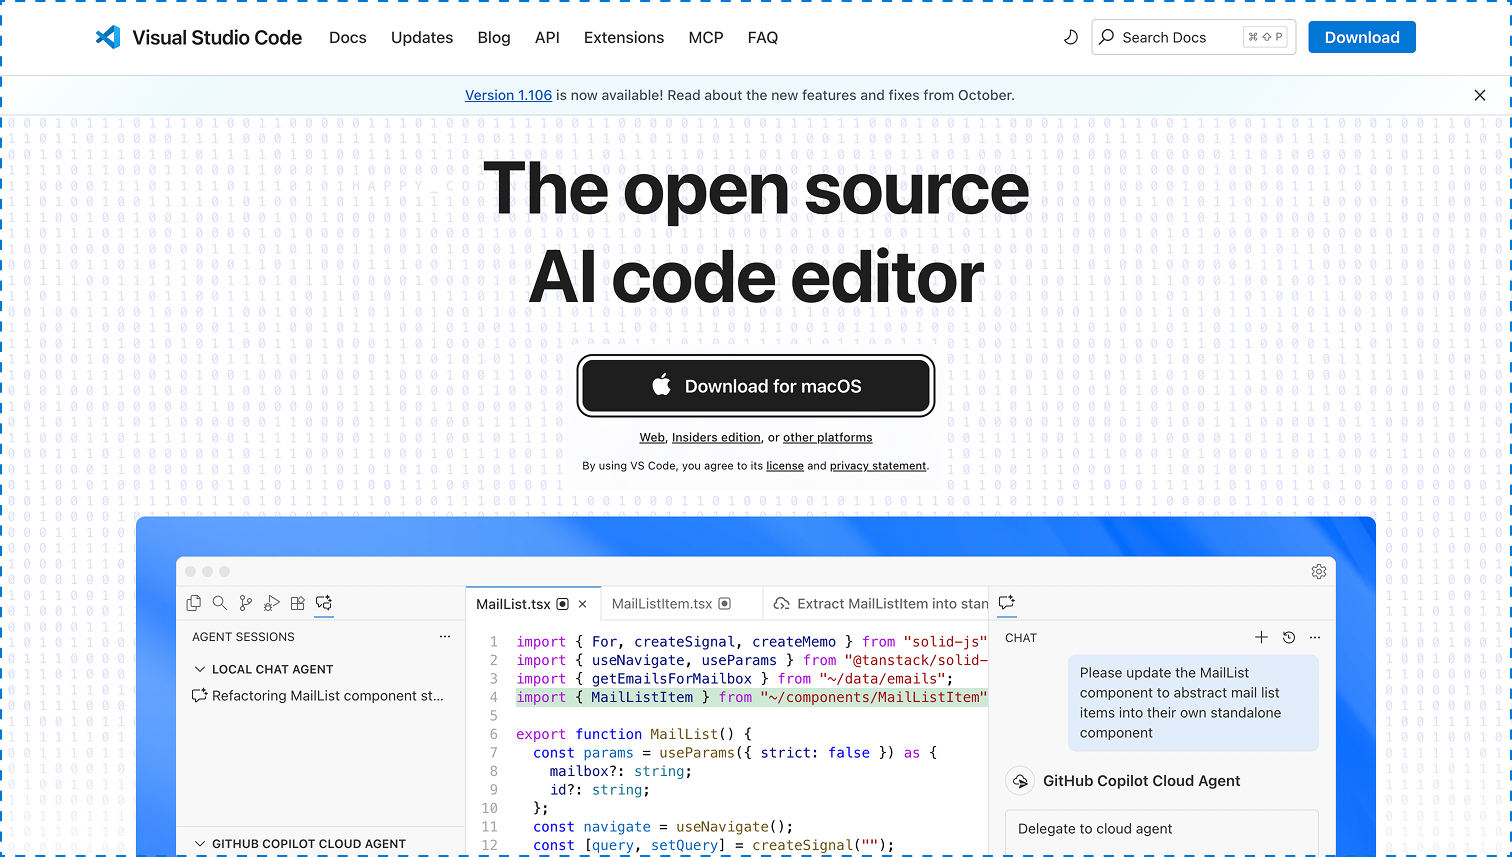Open the CHAT panel more actions ellipsis
The height and width of the screenshot is (857, 1512).
1315,637
